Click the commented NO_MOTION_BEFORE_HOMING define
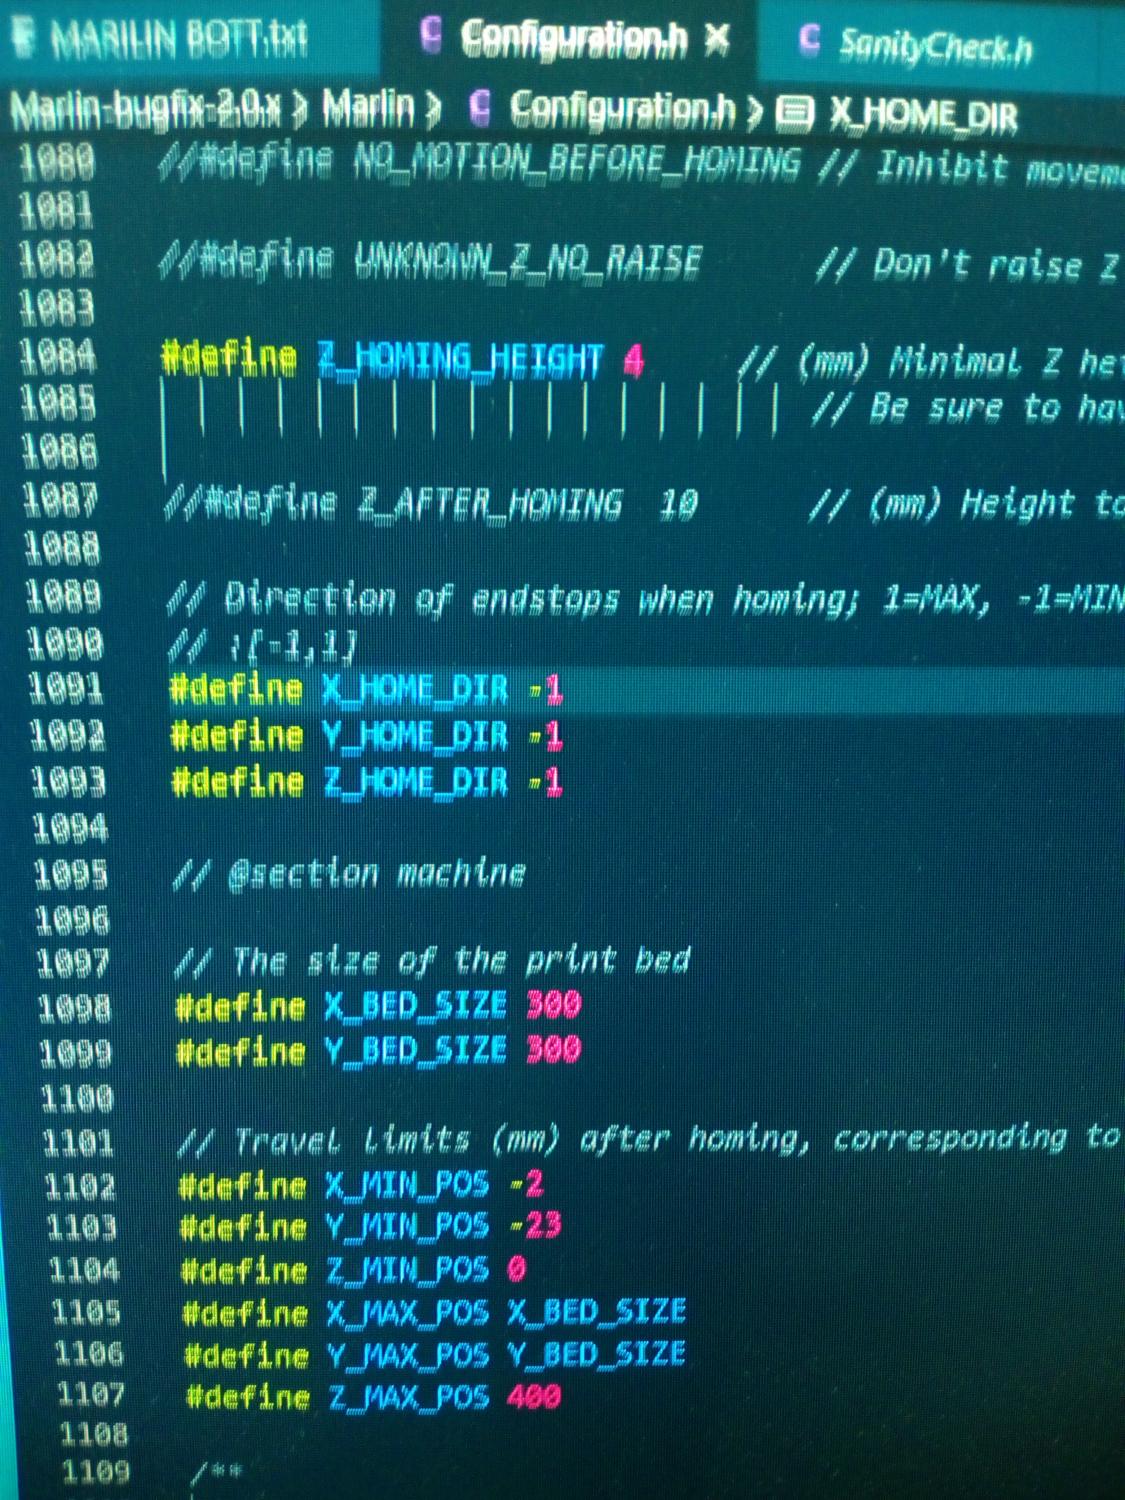Viewport: 1125px width, 1500px height. point(480,161)
